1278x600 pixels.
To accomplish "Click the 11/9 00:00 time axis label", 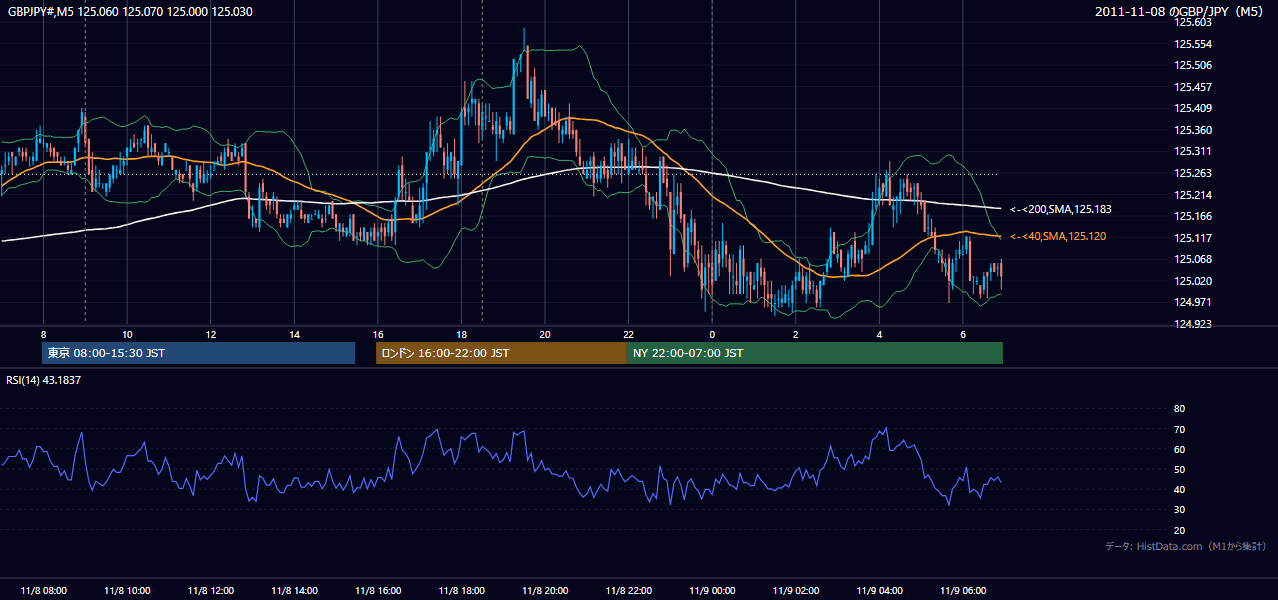I will (712, 591).
